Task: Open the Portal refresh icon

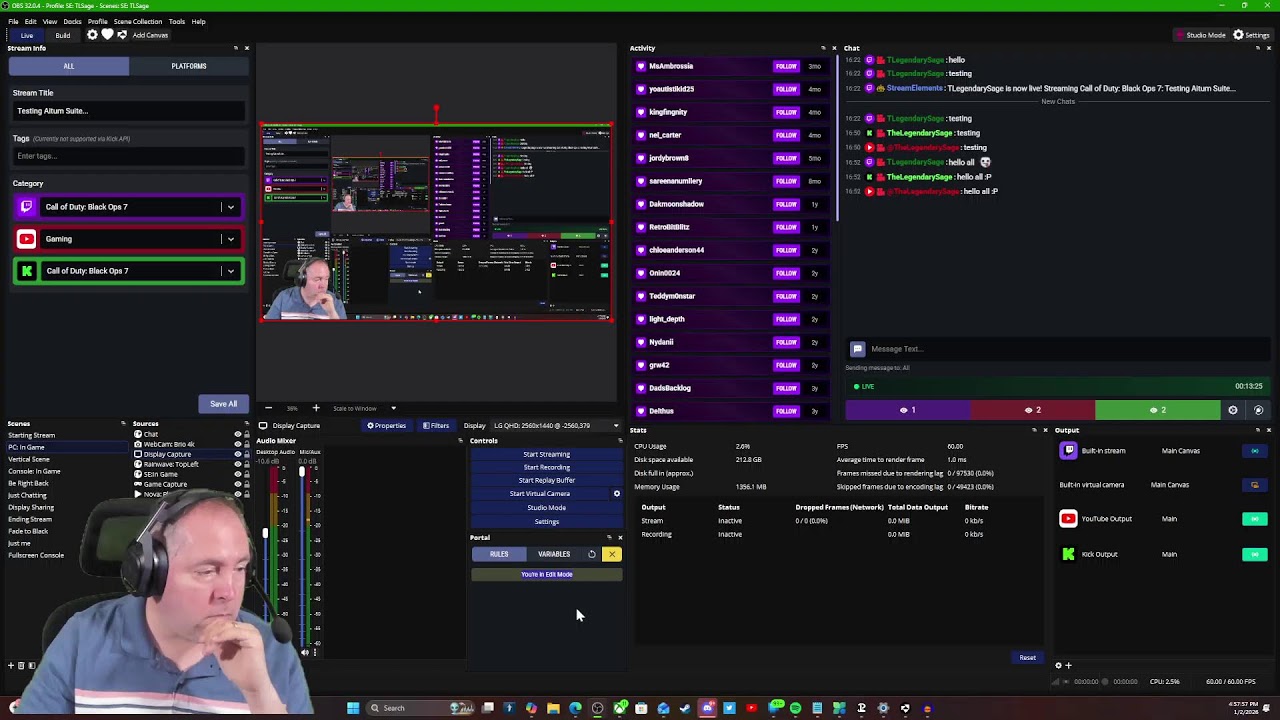Action: [592, 554]
